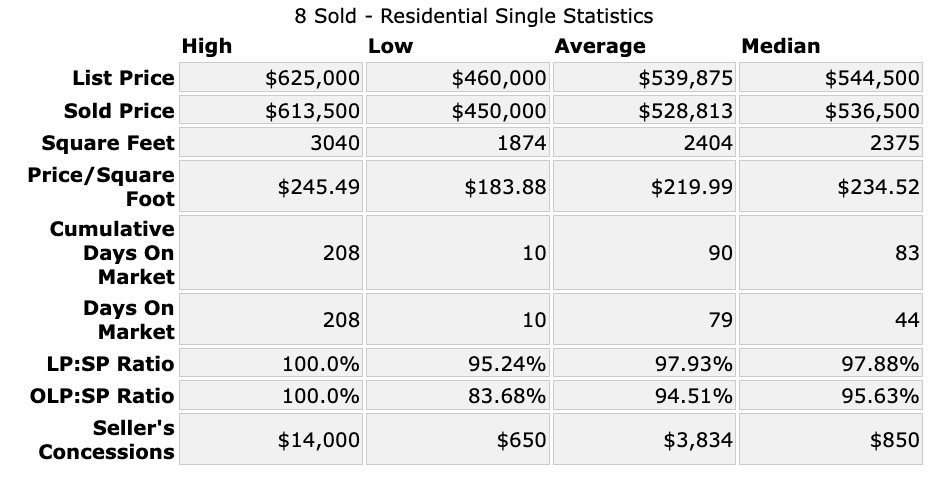Click the Average List Price $539,875
The image size is (952, 480).
coord(686,78)
